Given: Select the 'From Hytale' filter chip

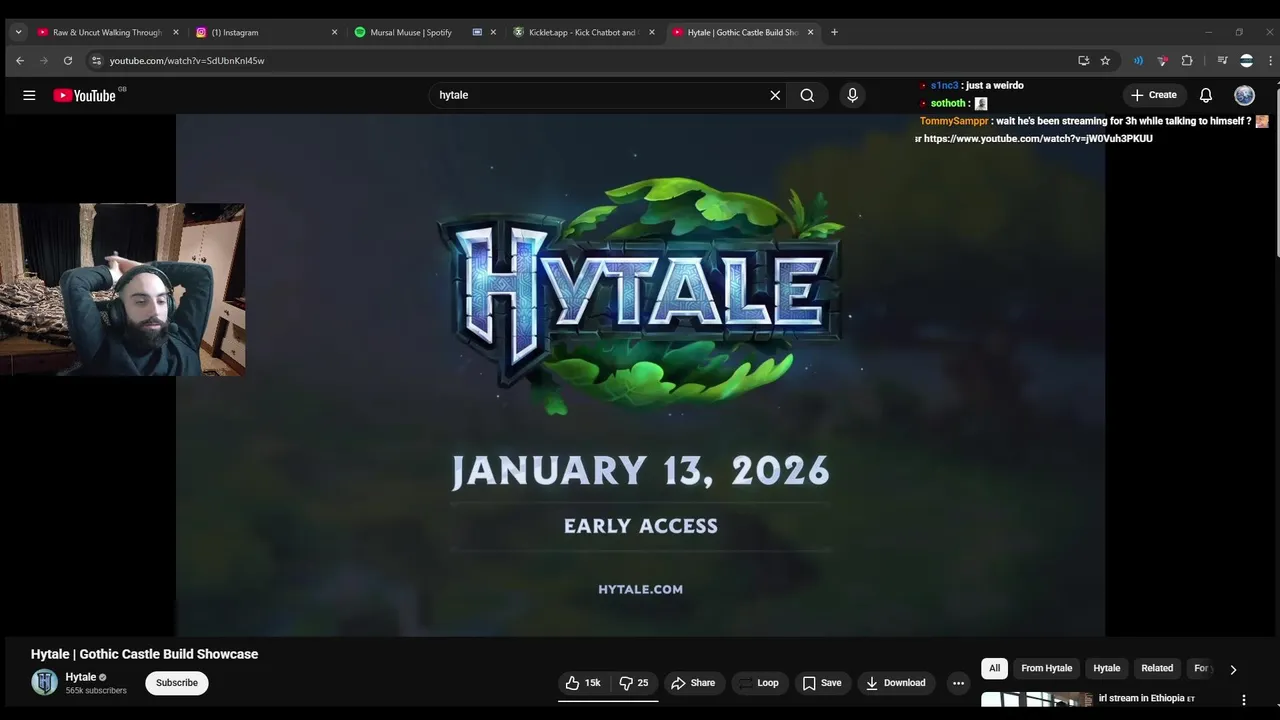Looking at the screenshot, I should tap(1046, 669).
